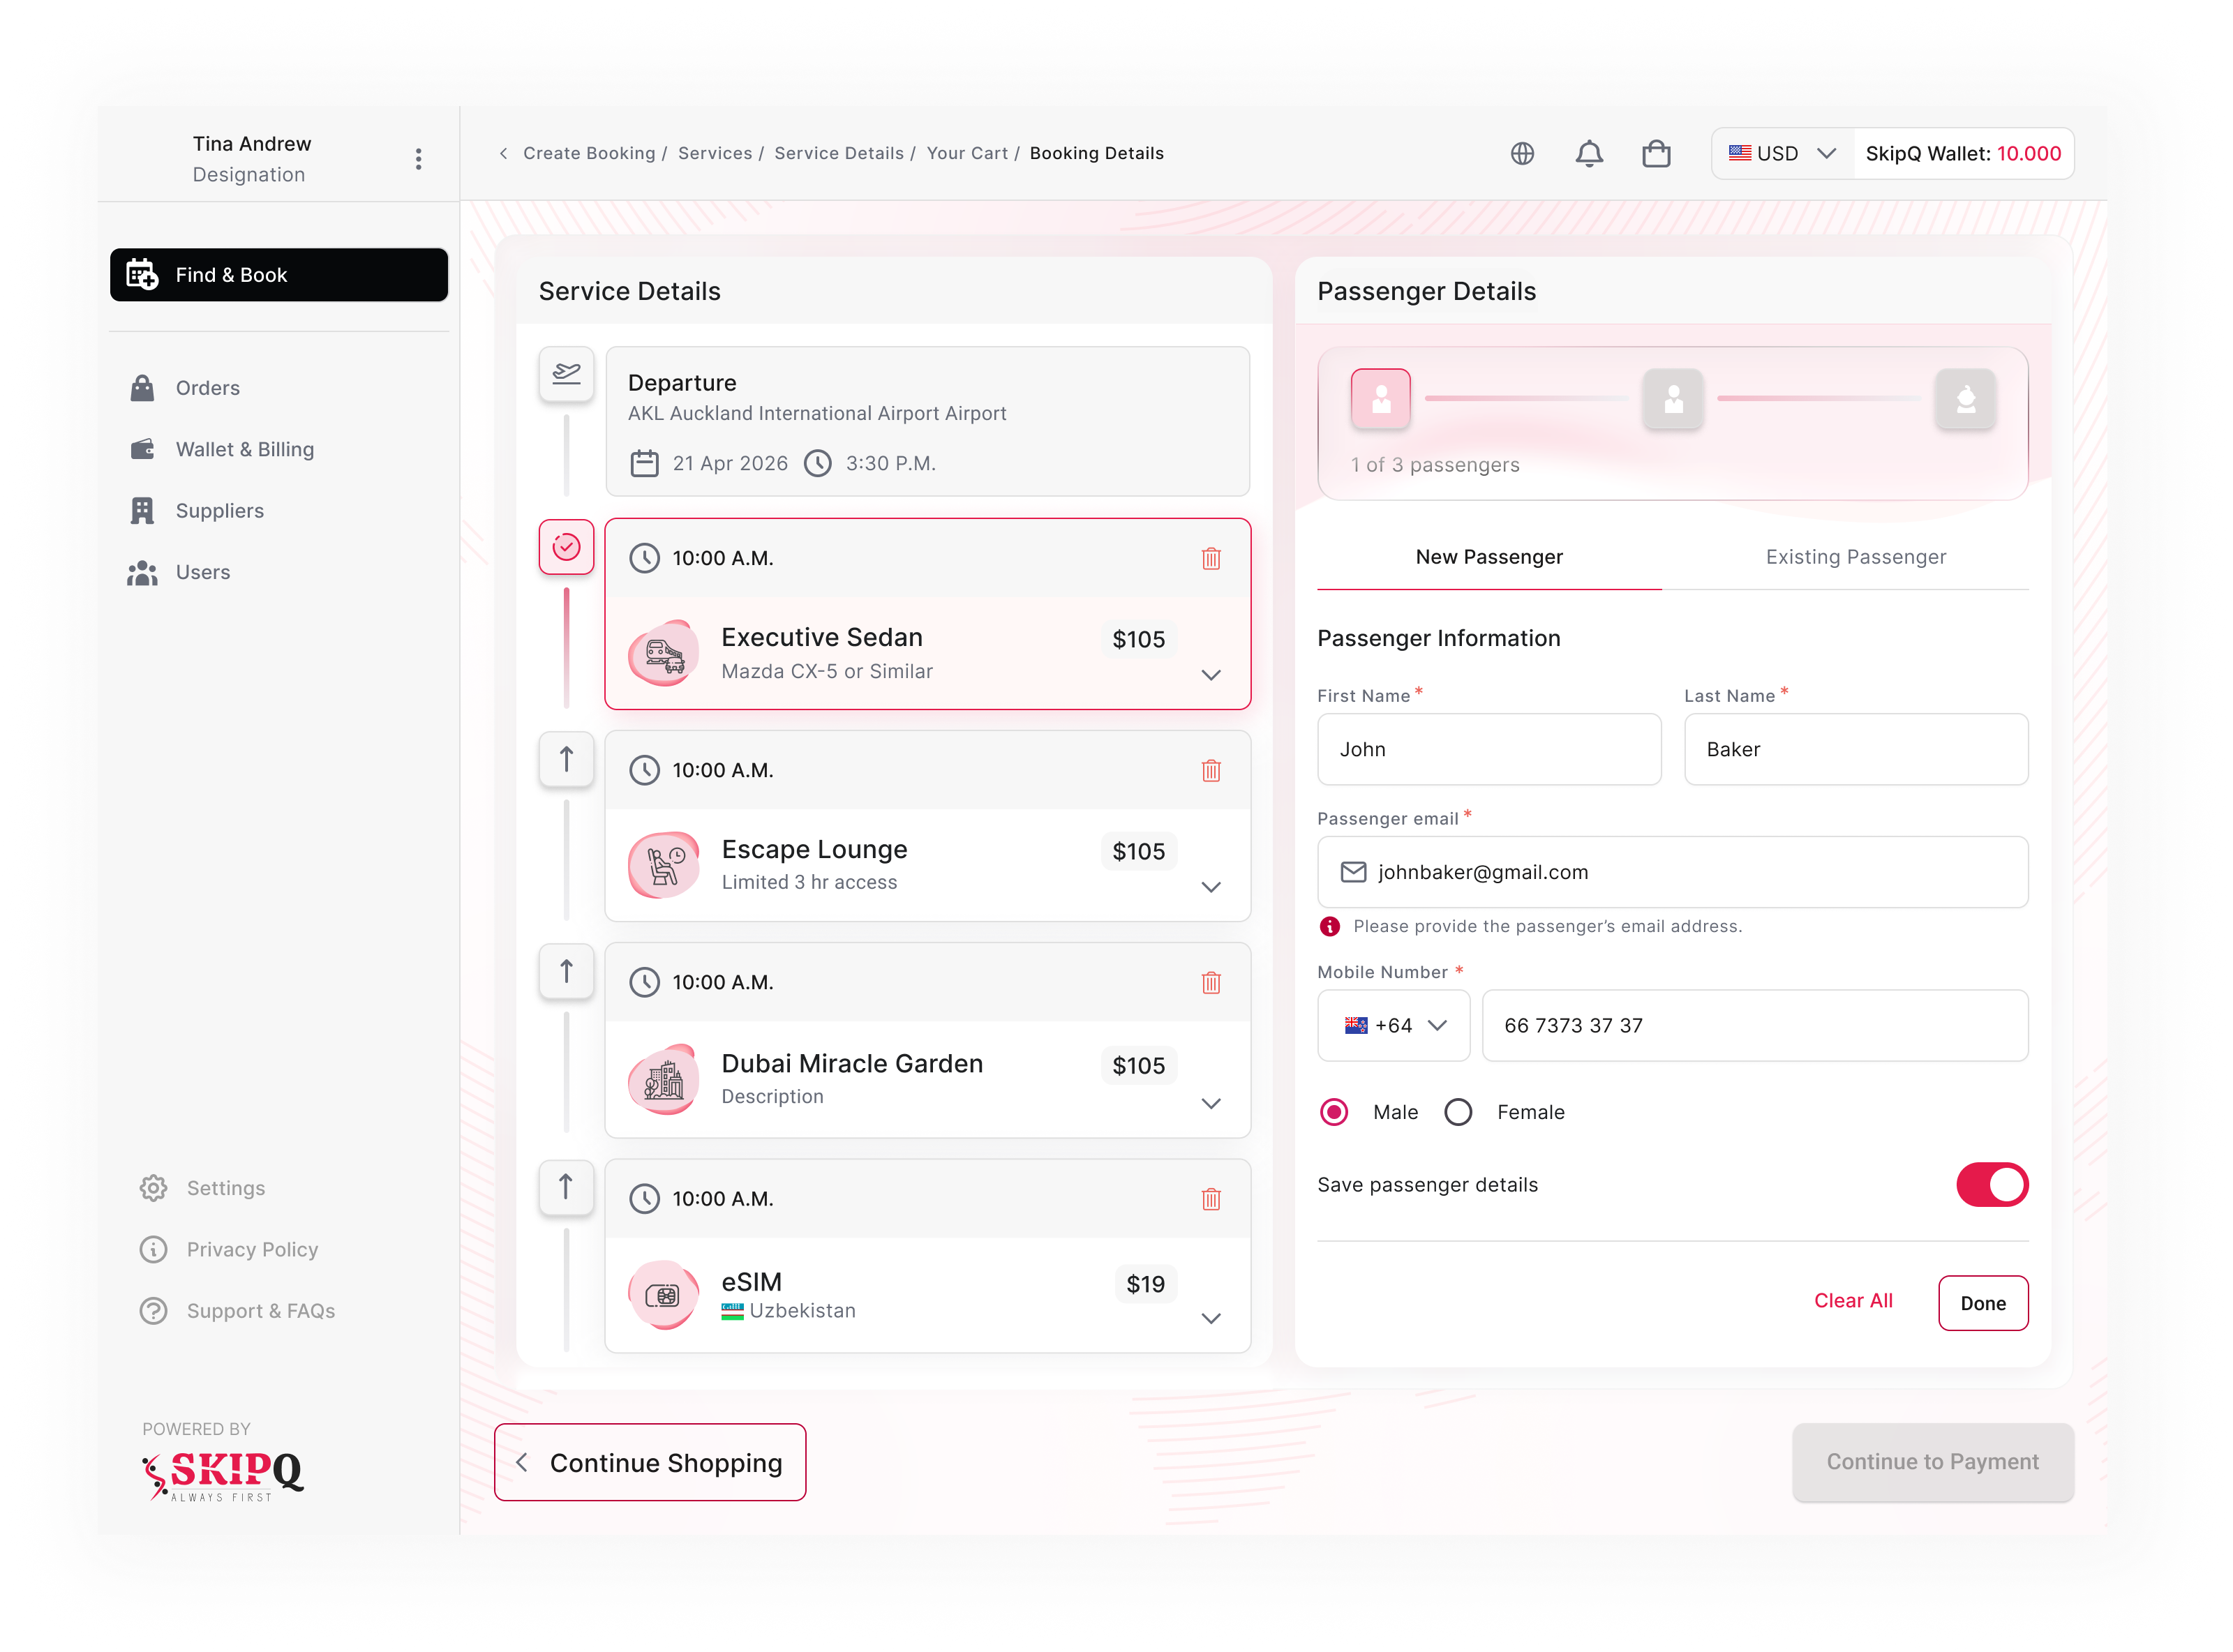The width and height of the screenshot is (2233, 1652).
Task: Click Continue to Payment button
Action: [x=1932, y=1462]
